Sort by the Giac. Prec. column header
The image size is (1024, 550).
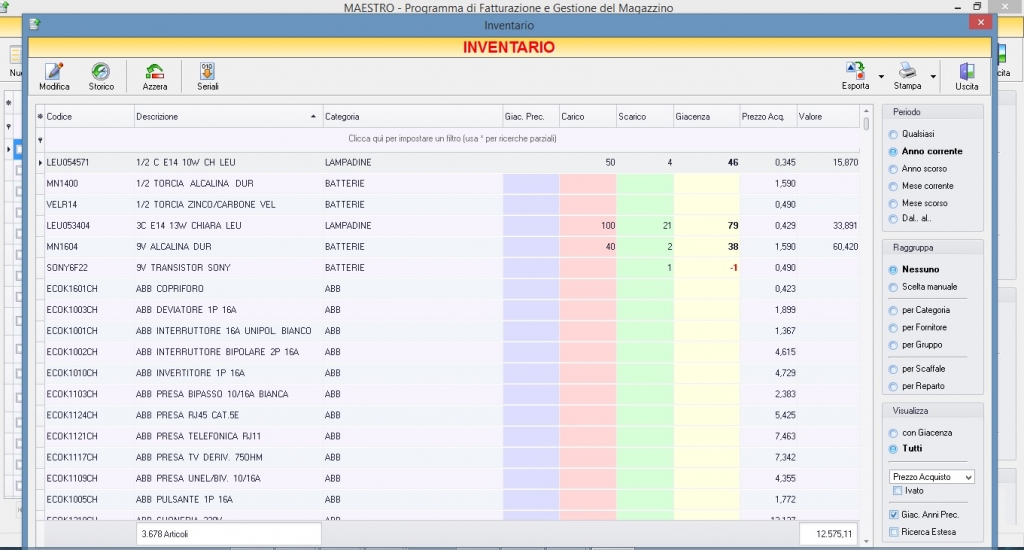point(531,116)
